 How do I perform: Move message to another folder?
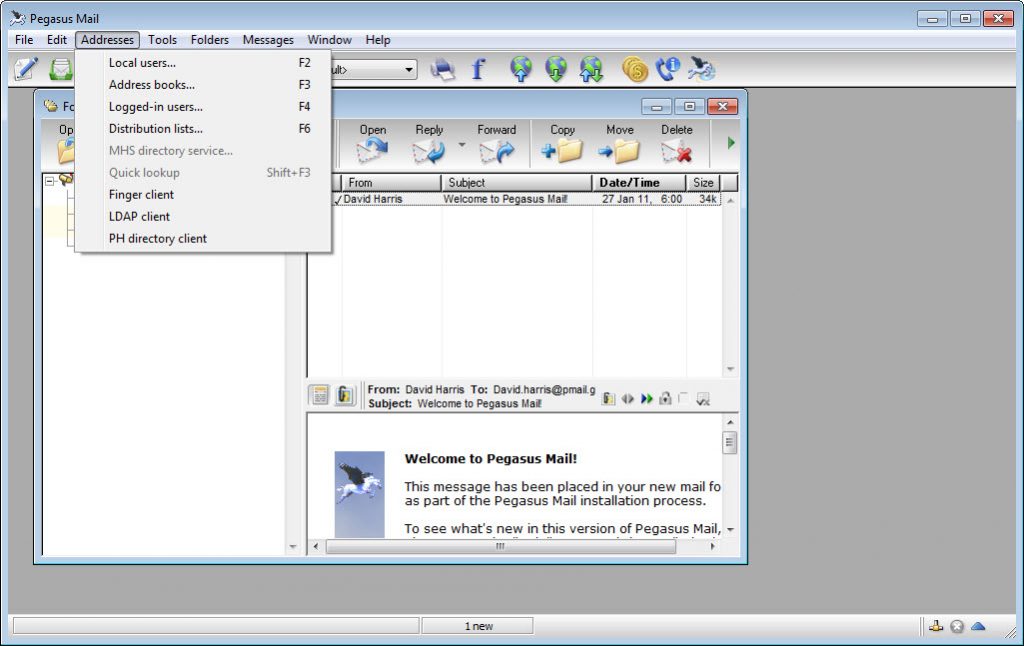[619, 143]
